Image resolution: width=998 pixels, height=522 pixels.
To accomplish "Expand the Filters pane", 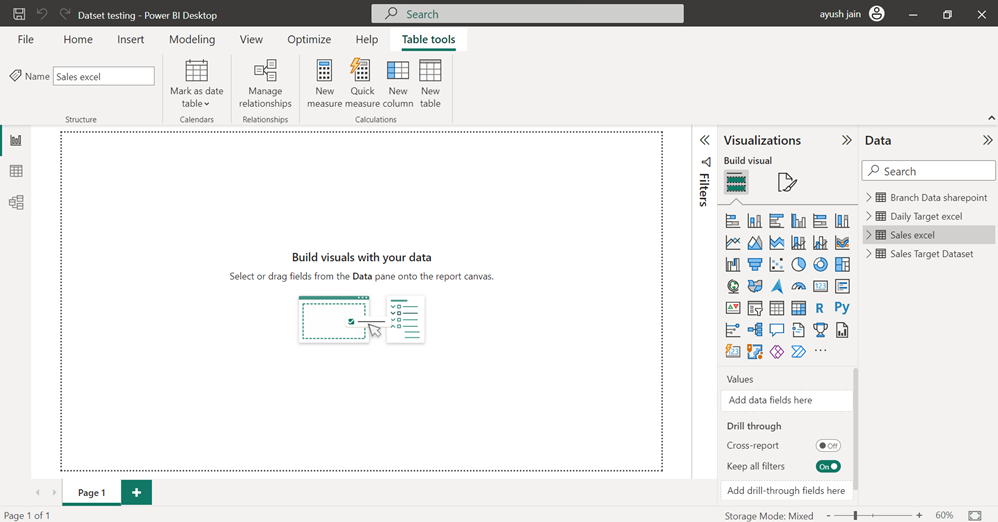I will click(705, 140).
